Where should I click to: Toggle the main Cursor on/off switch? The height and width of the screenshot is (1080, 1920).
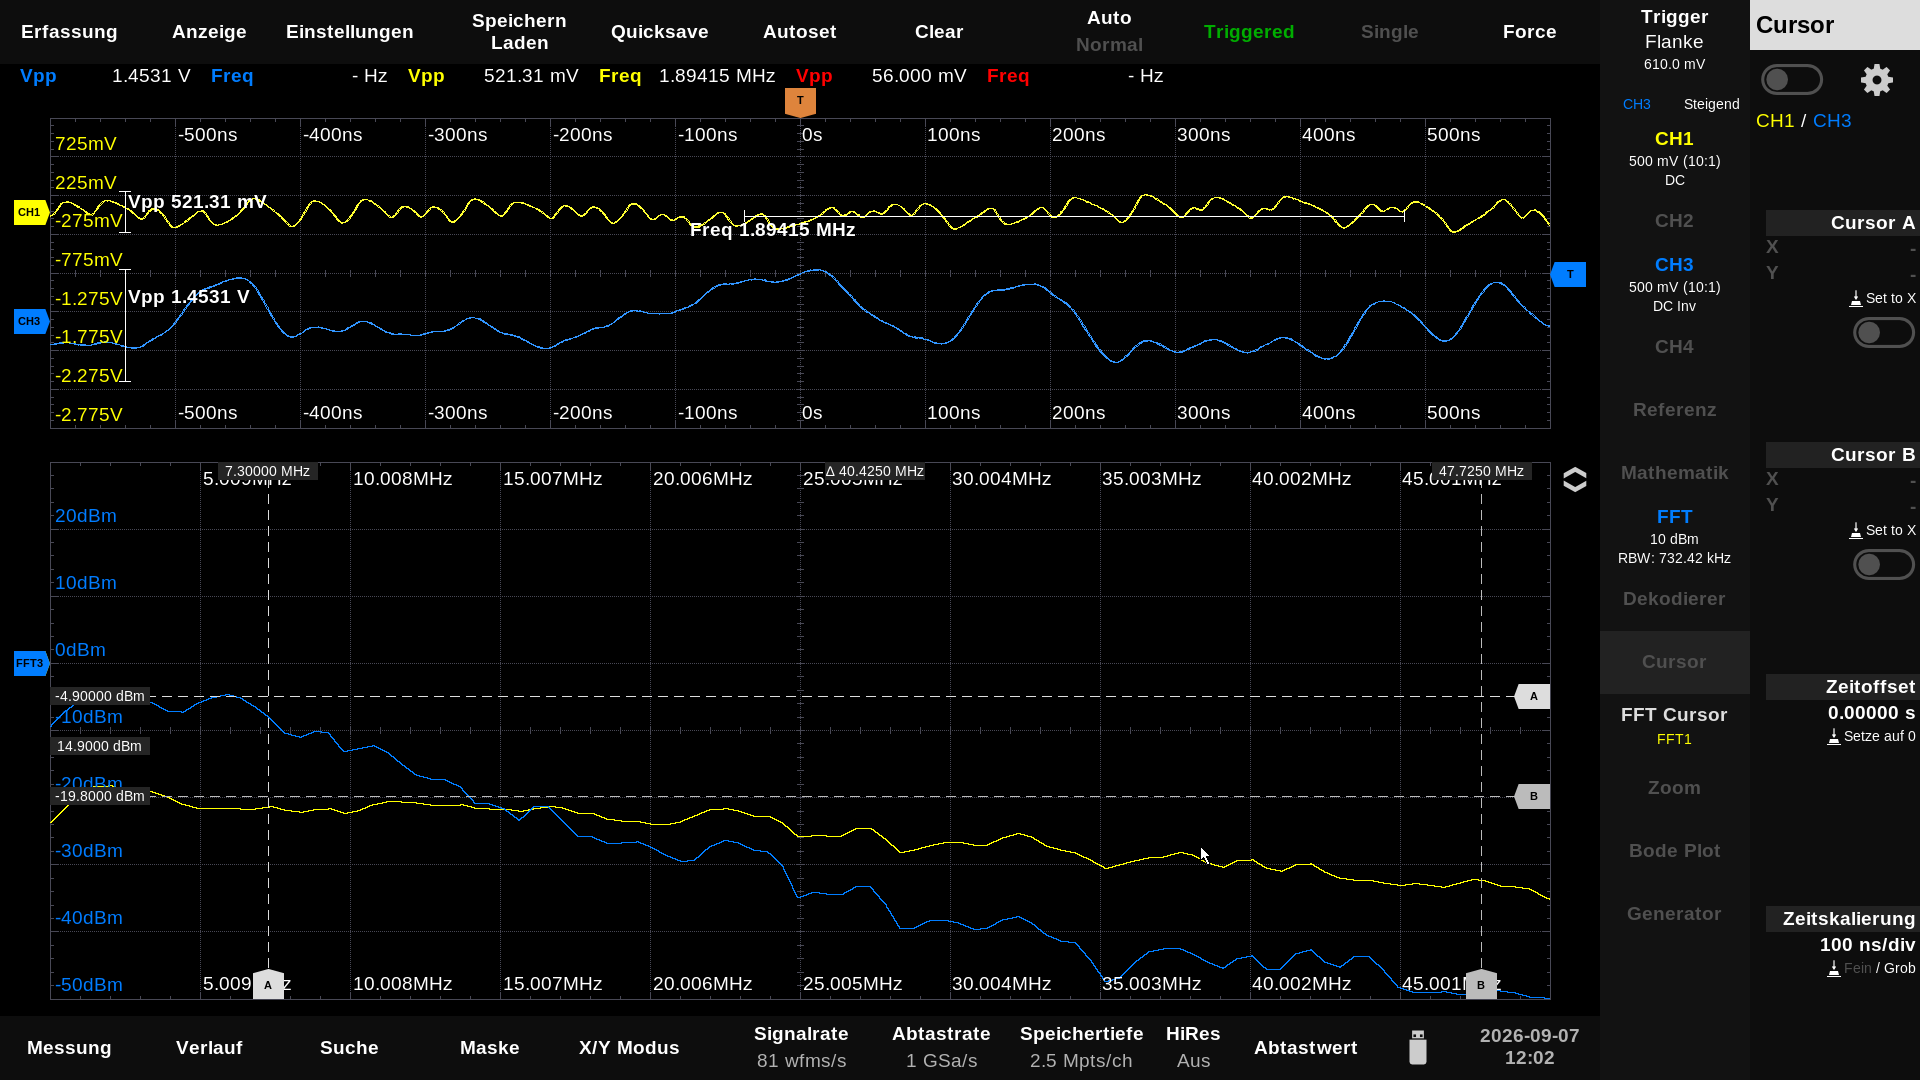click(1791, 80)
